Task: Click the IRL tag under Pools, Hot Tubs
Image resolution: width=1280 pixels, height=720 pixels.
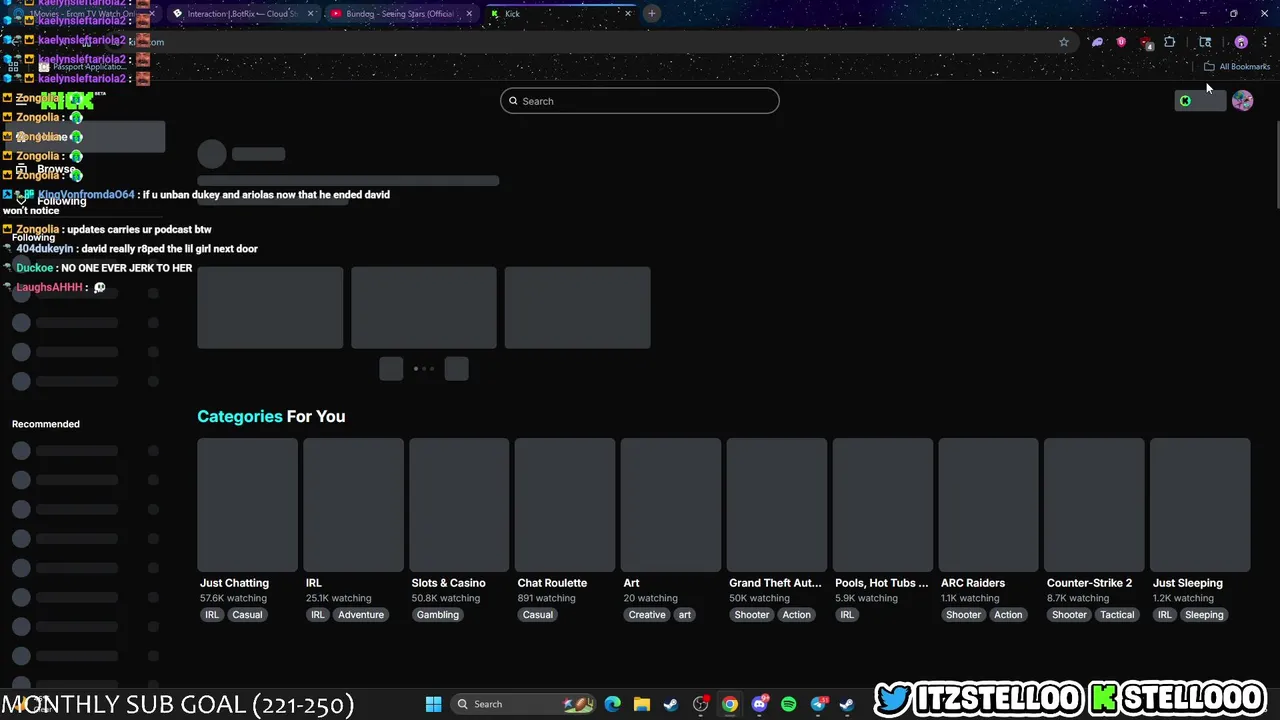Action: click(847, 615)
